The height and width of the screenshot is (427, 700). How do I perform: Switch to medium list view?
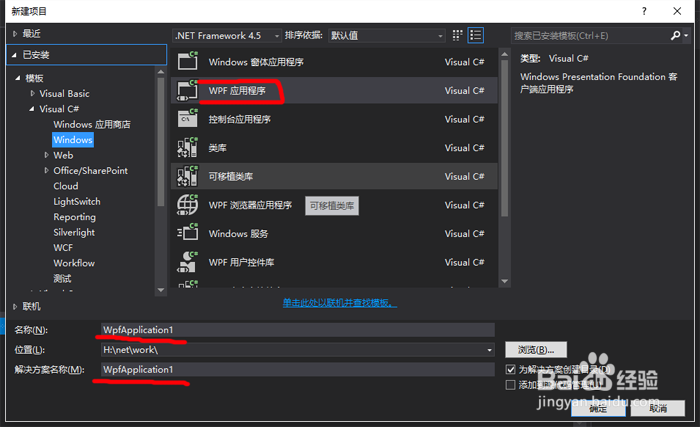[475, 35]
